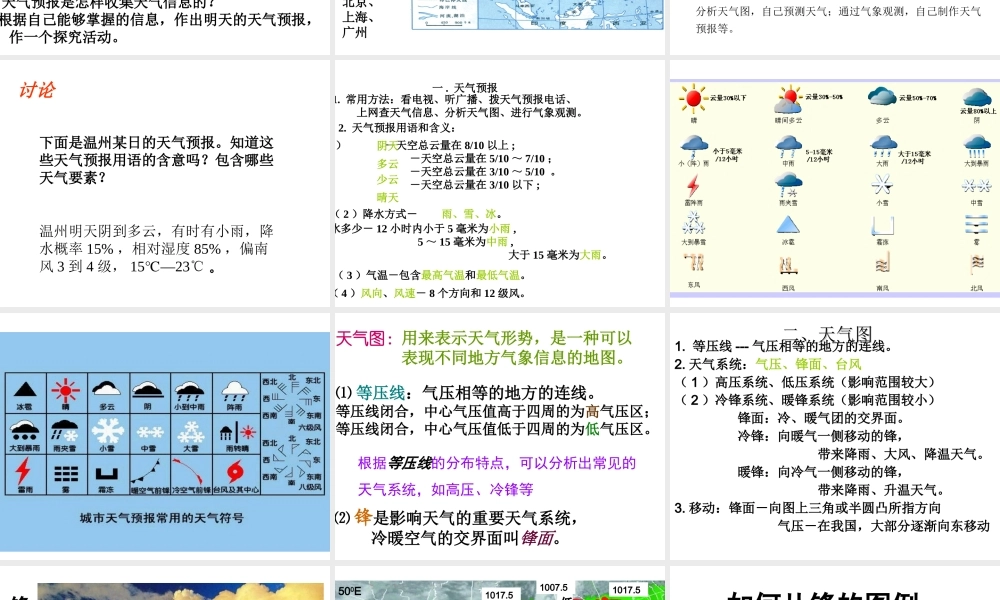Click the 八级风 wind direction rose
The image size is (1000, 600).
click(291, 462)
